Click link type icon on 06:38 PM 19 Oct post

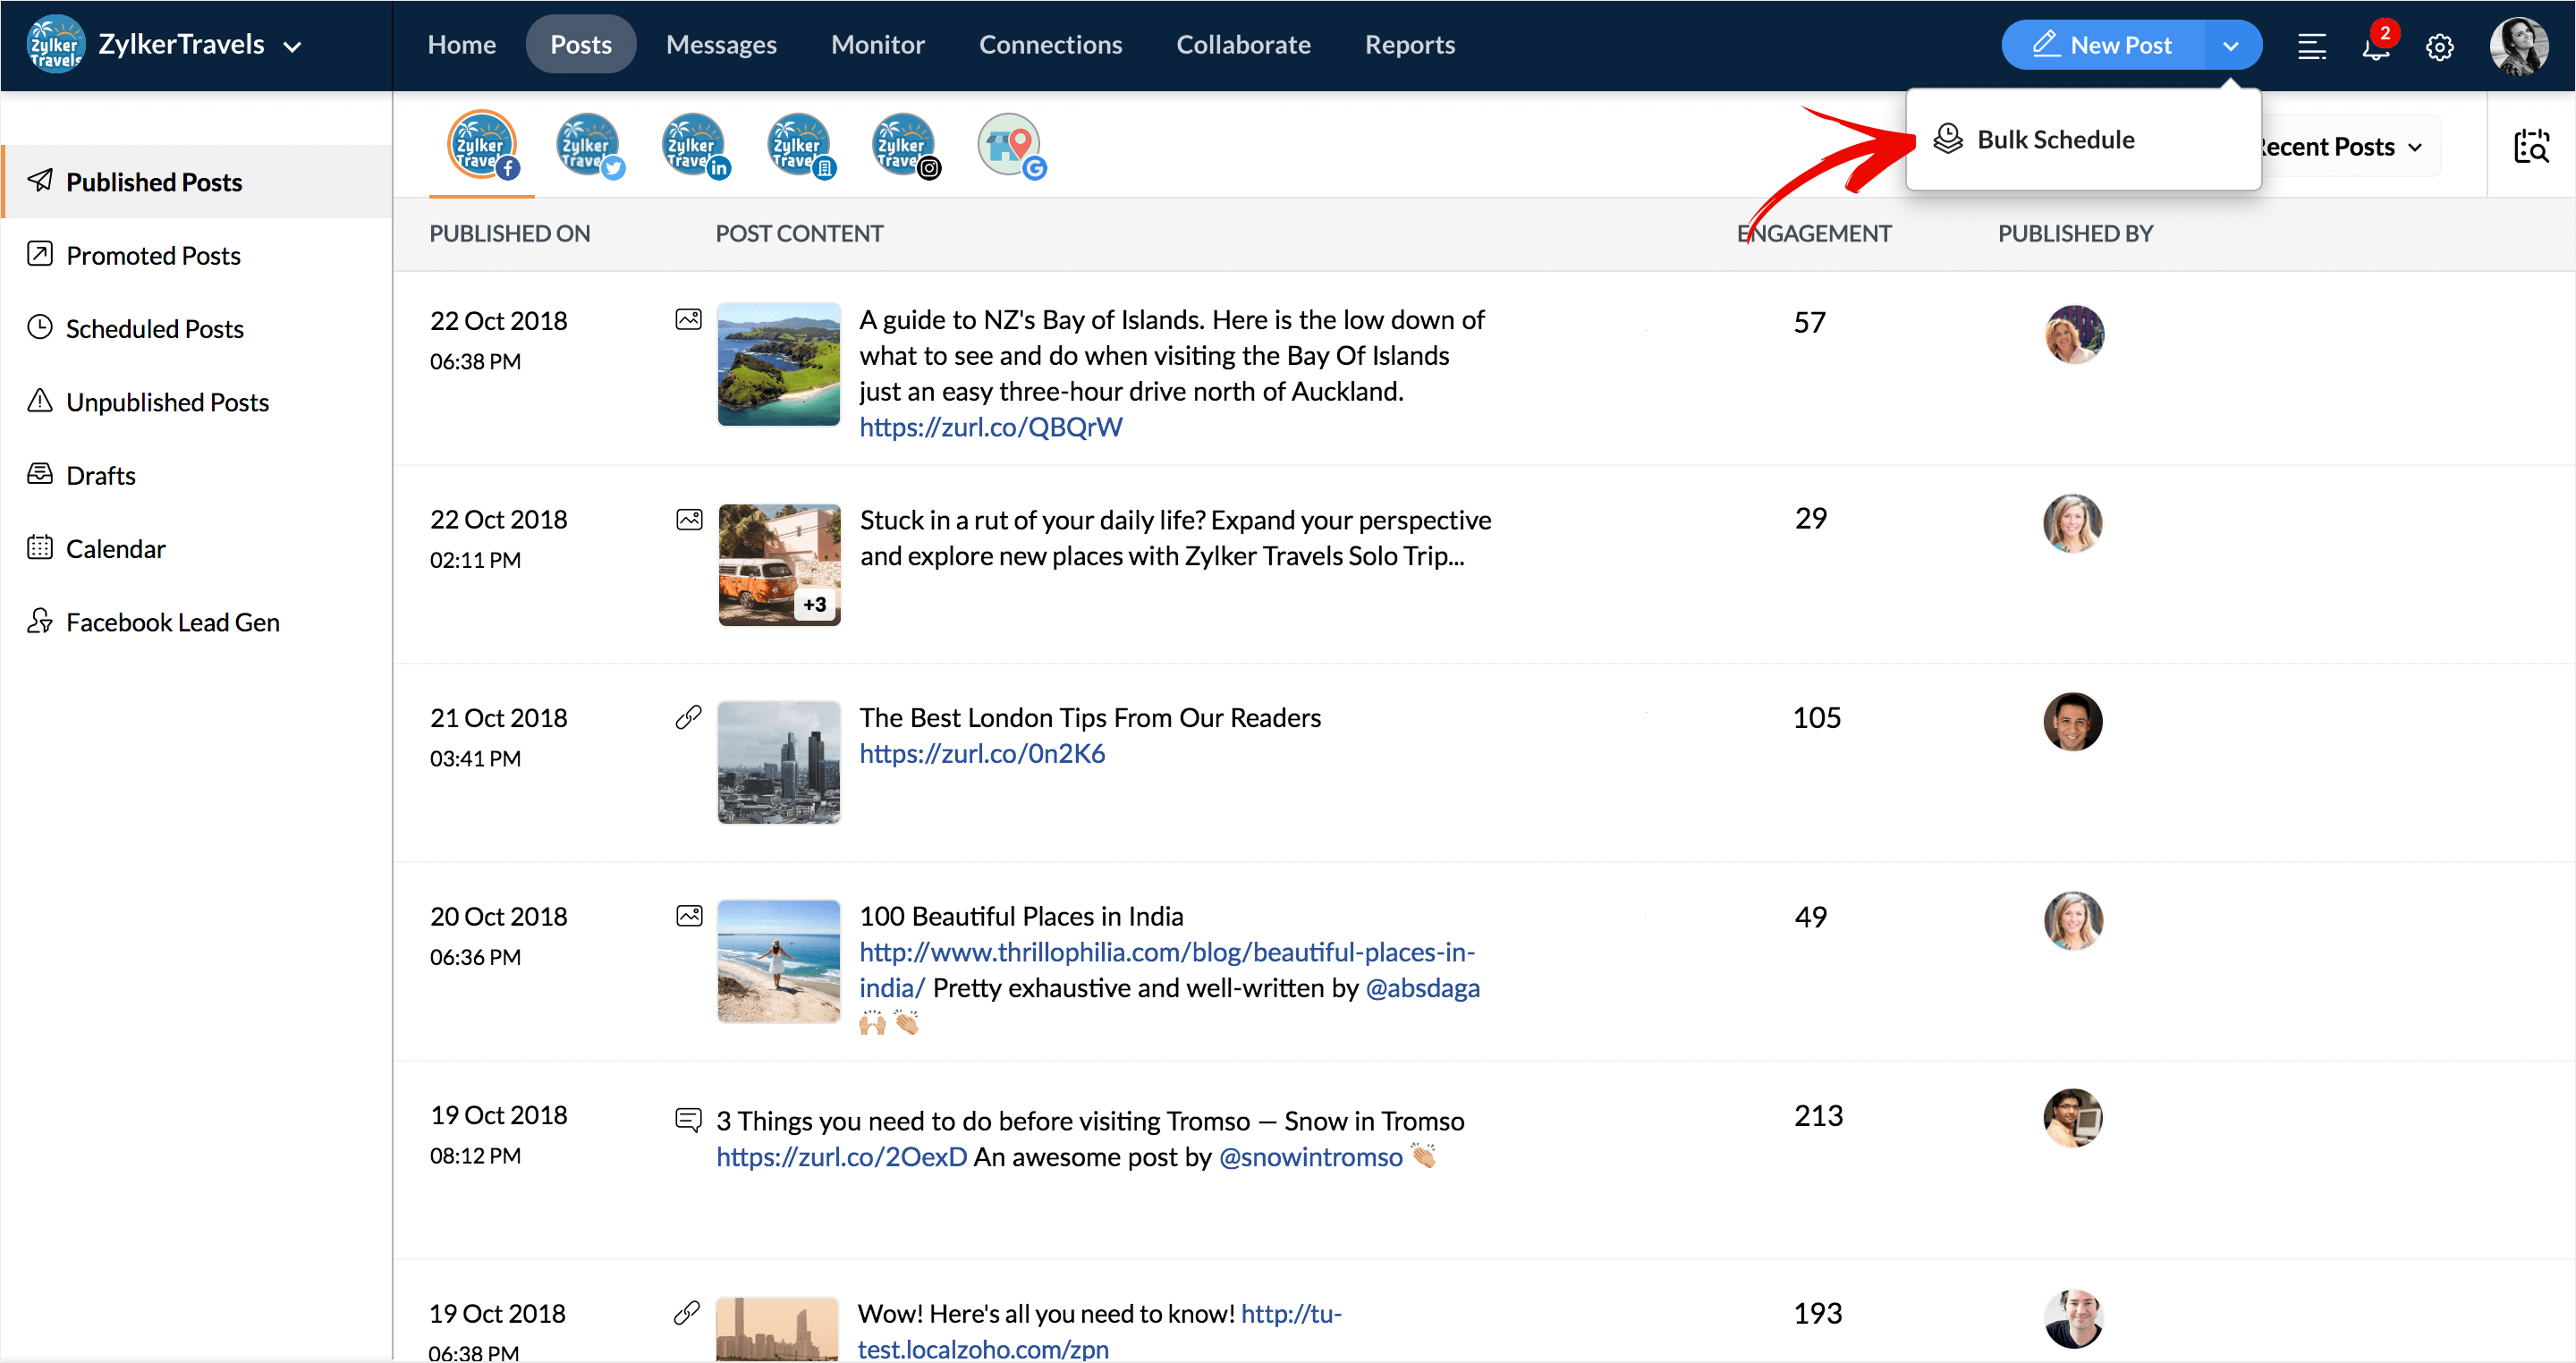pyautogui.click(x=687, y=1312)
